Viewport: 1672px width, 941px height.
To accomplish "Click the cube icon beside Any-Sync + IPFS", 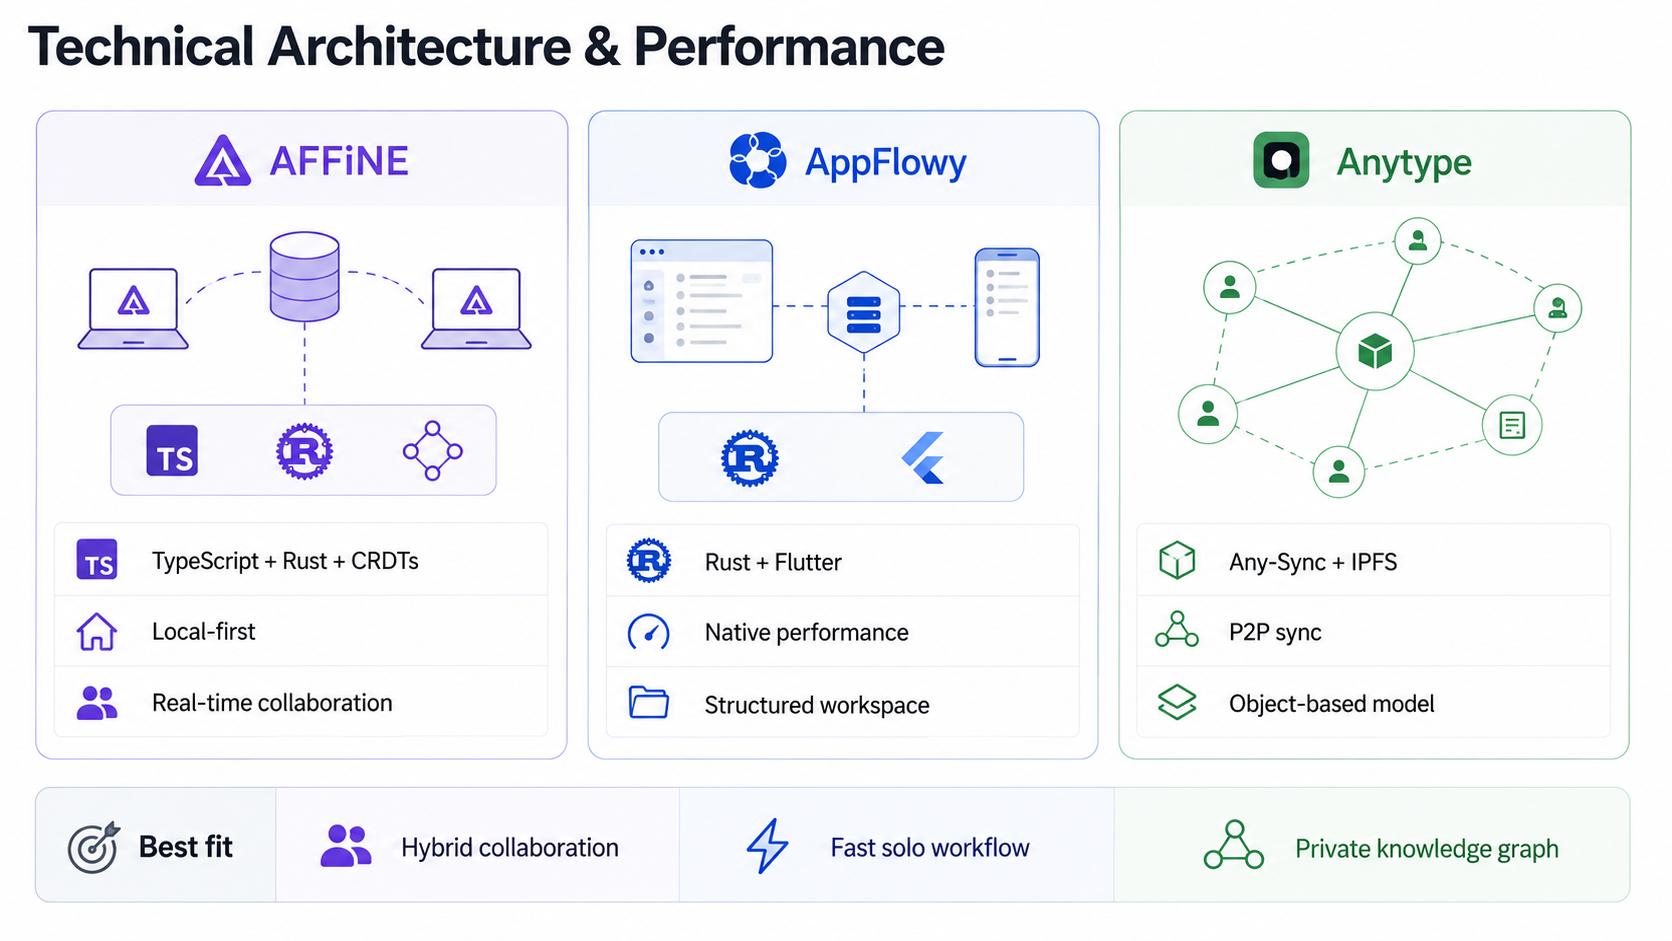I will coord(1177,560).
